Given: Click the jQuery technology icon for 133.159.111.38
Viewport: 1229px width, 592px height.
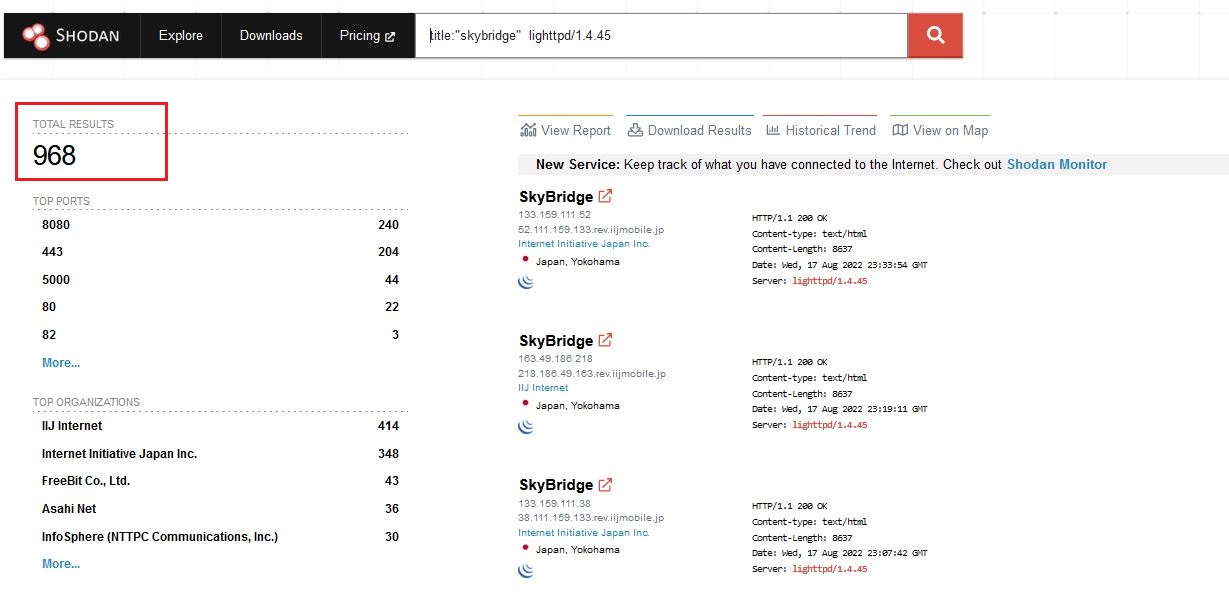Looking at the screenshot, I should [526, 570].
